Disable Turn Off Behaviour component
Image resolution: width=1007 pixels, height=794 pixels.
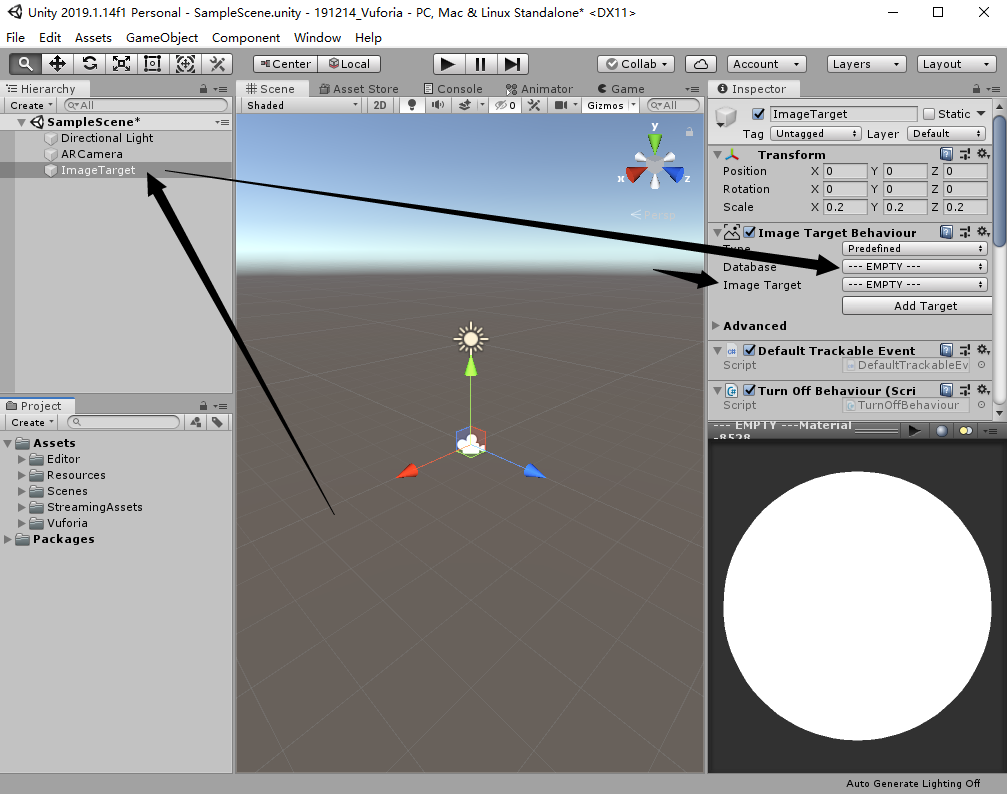749,390
